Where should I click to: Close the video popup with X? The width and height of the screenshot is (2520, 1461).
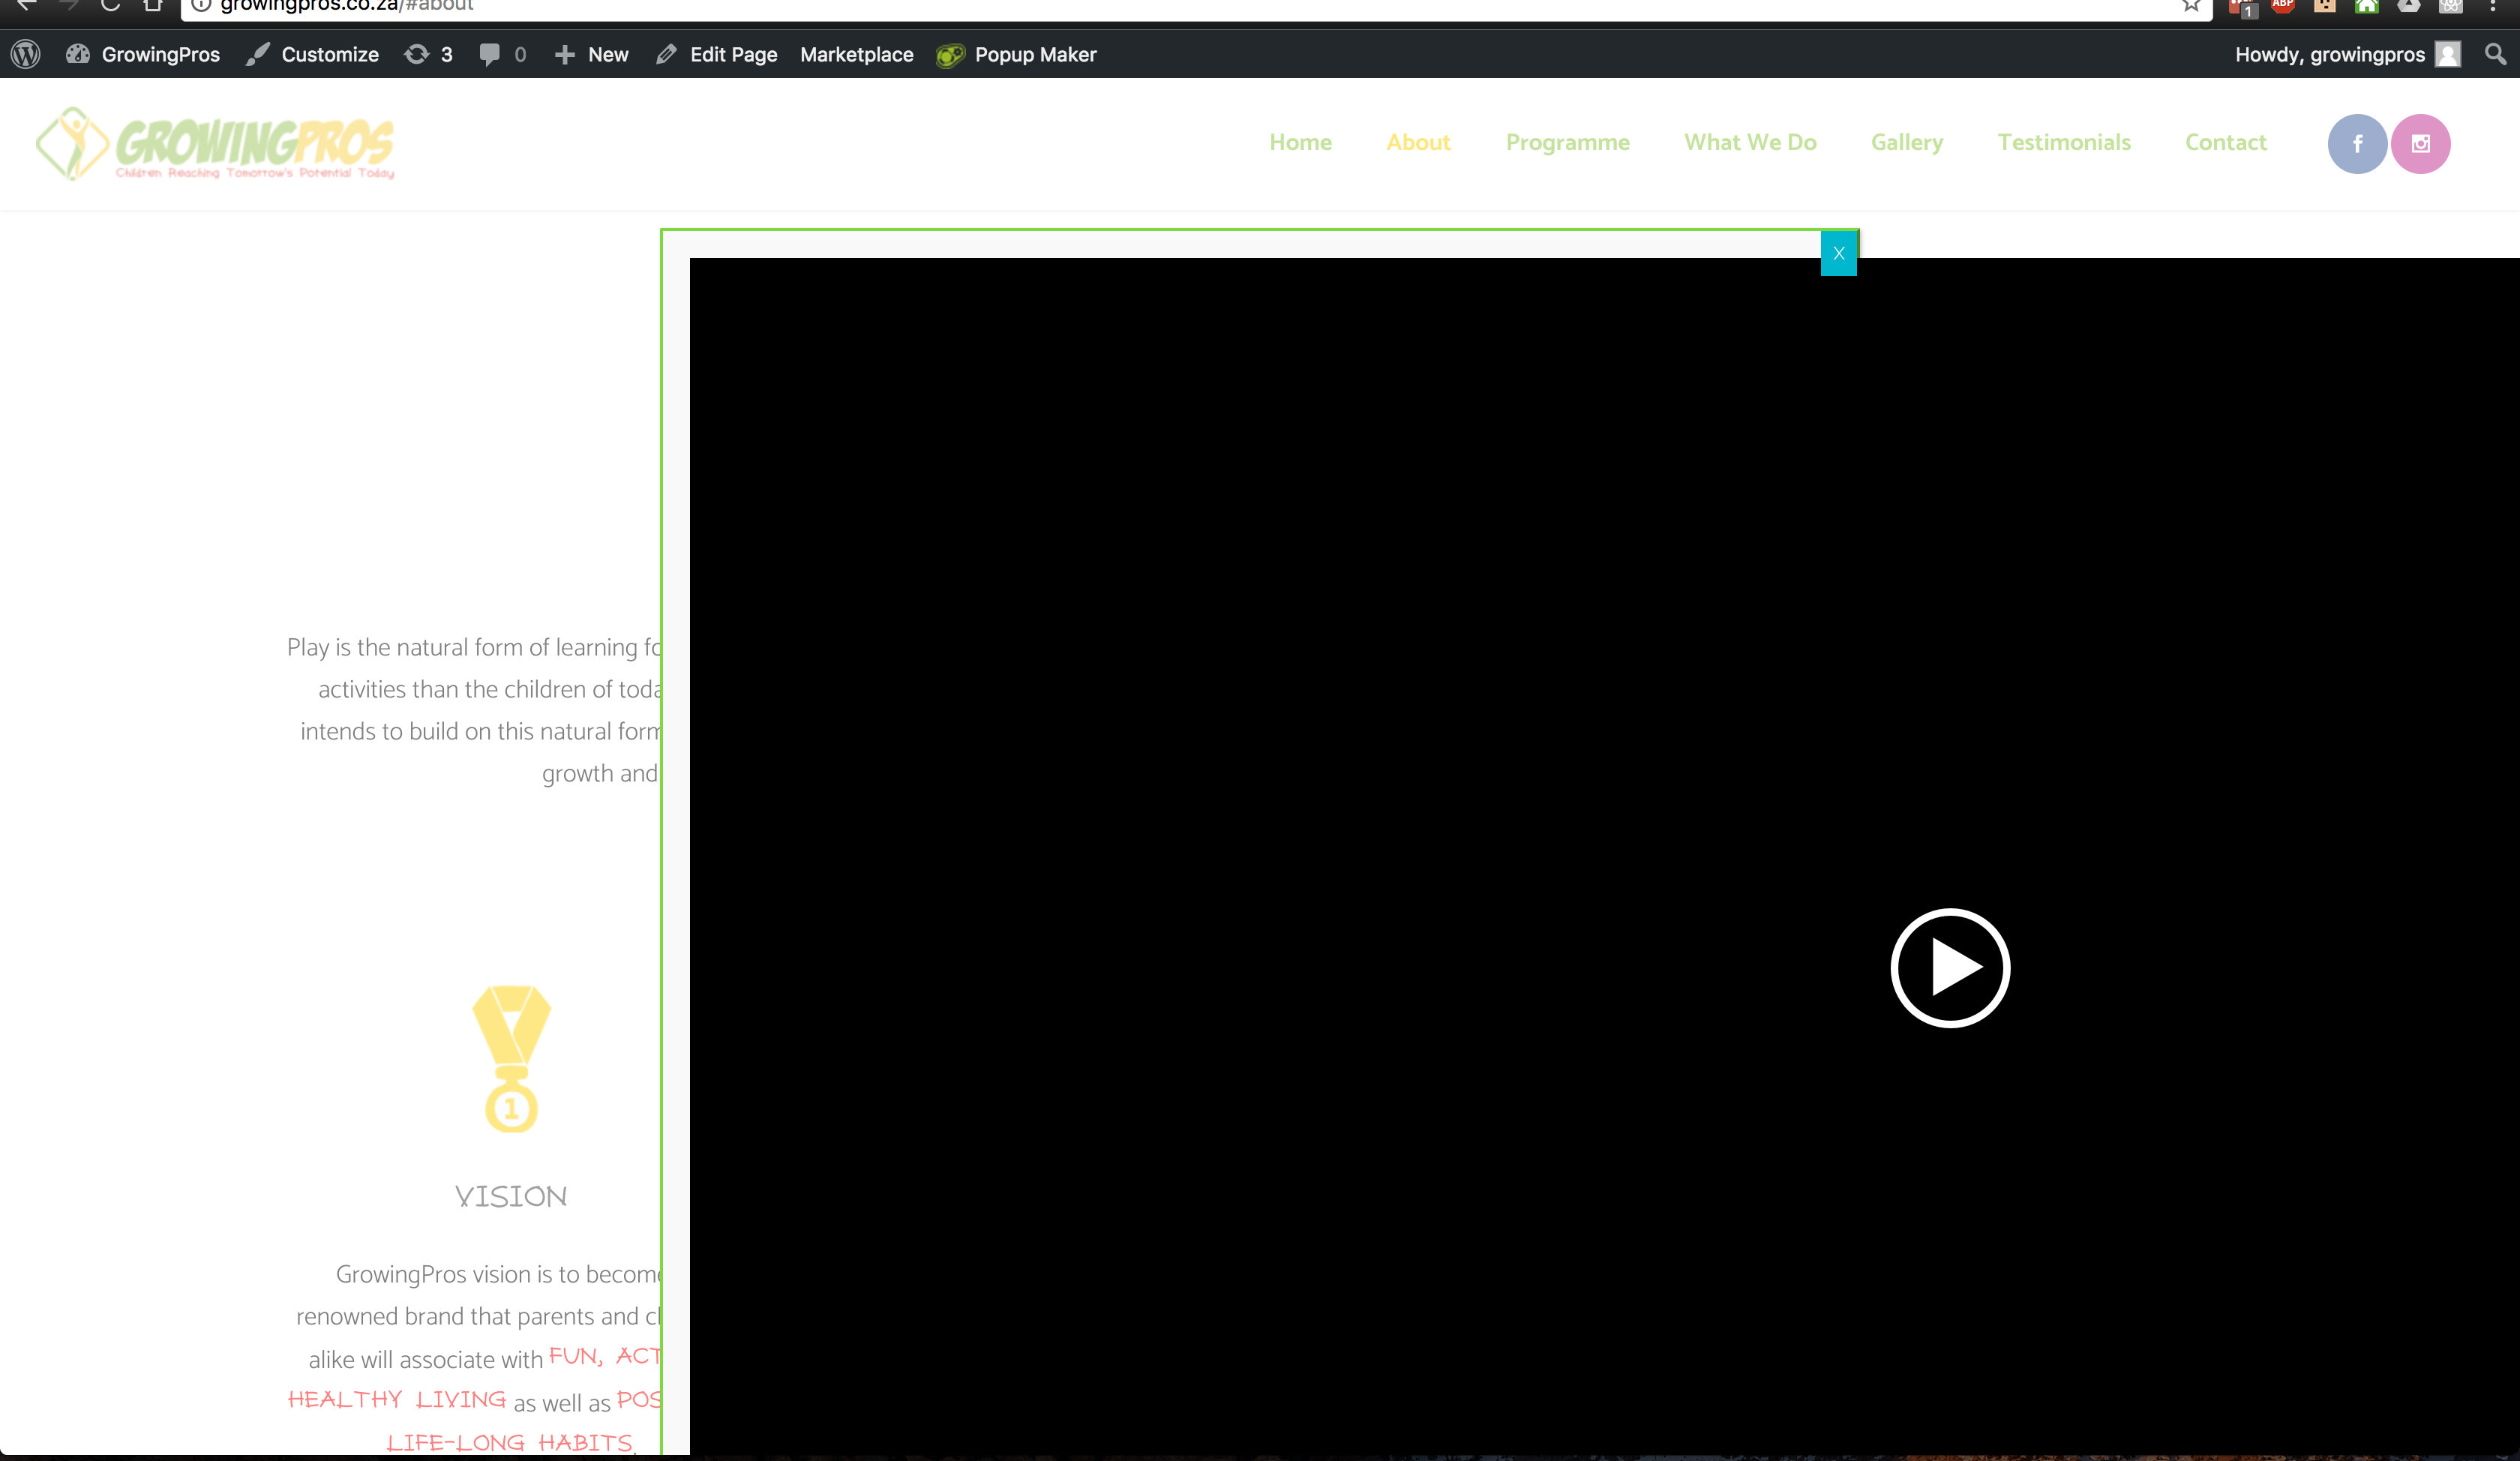pos(1838,253)
